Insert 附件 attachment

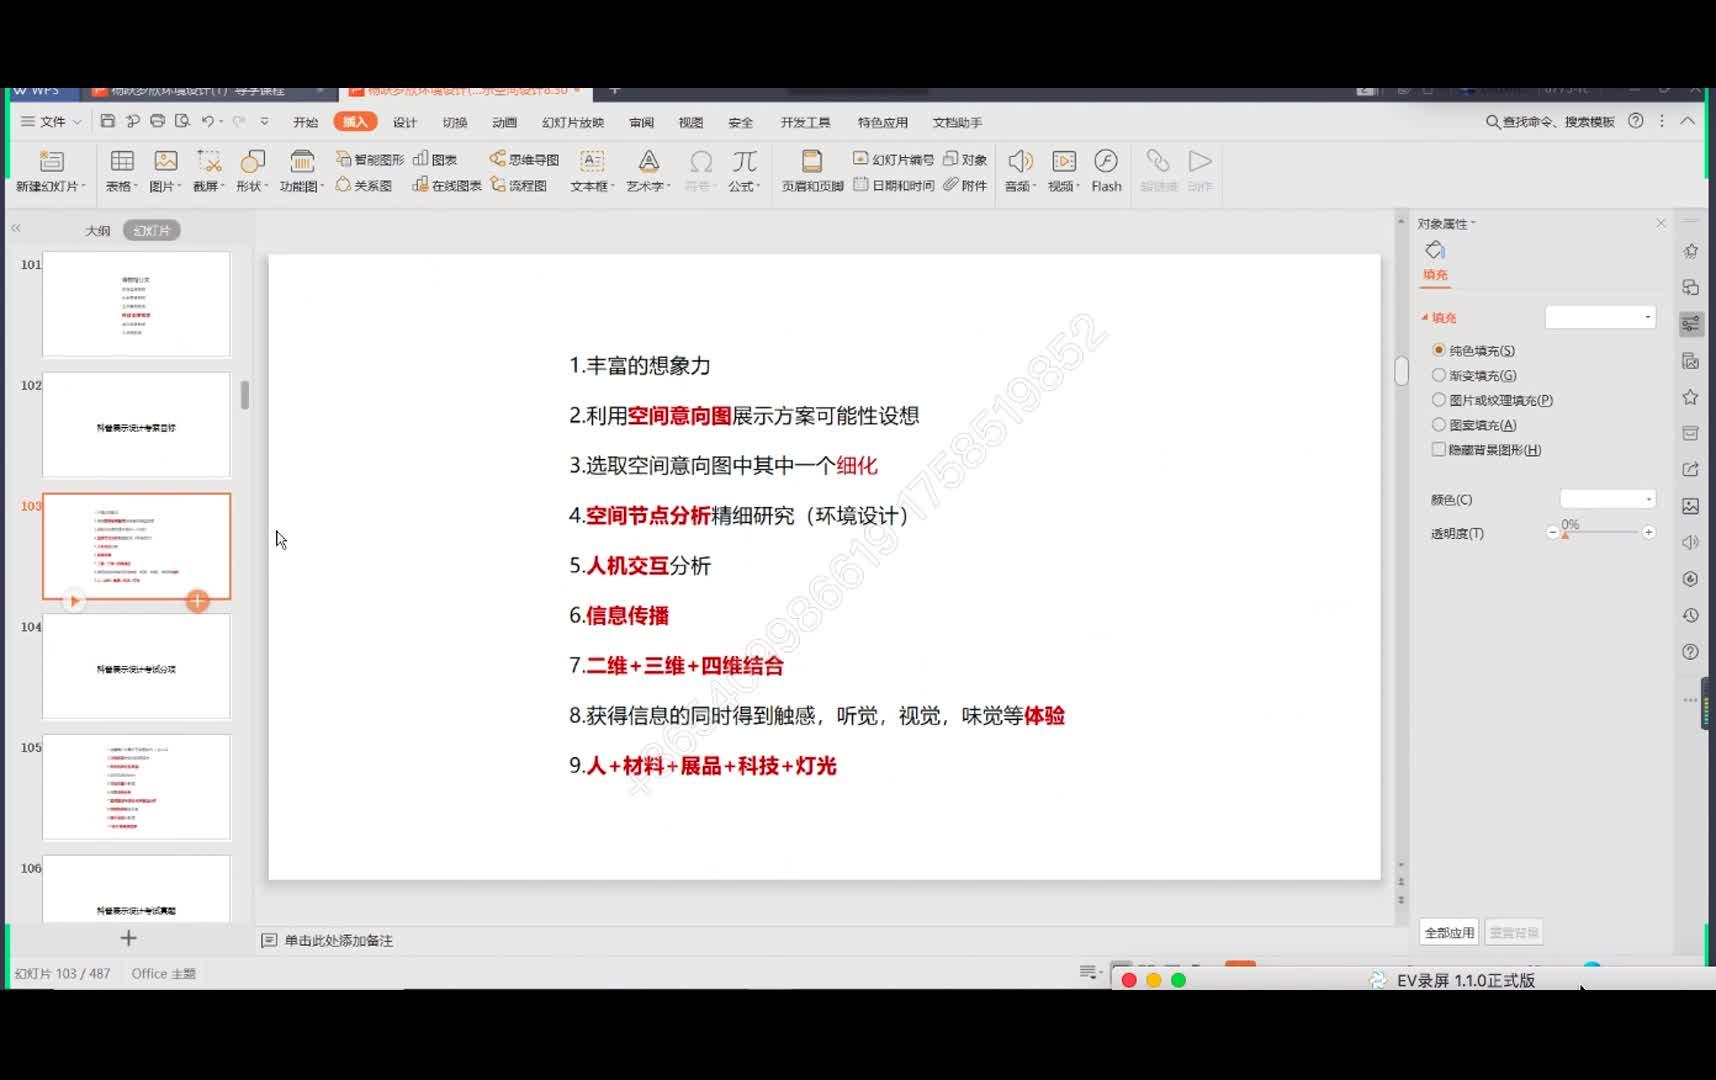(x=965, y=185)
